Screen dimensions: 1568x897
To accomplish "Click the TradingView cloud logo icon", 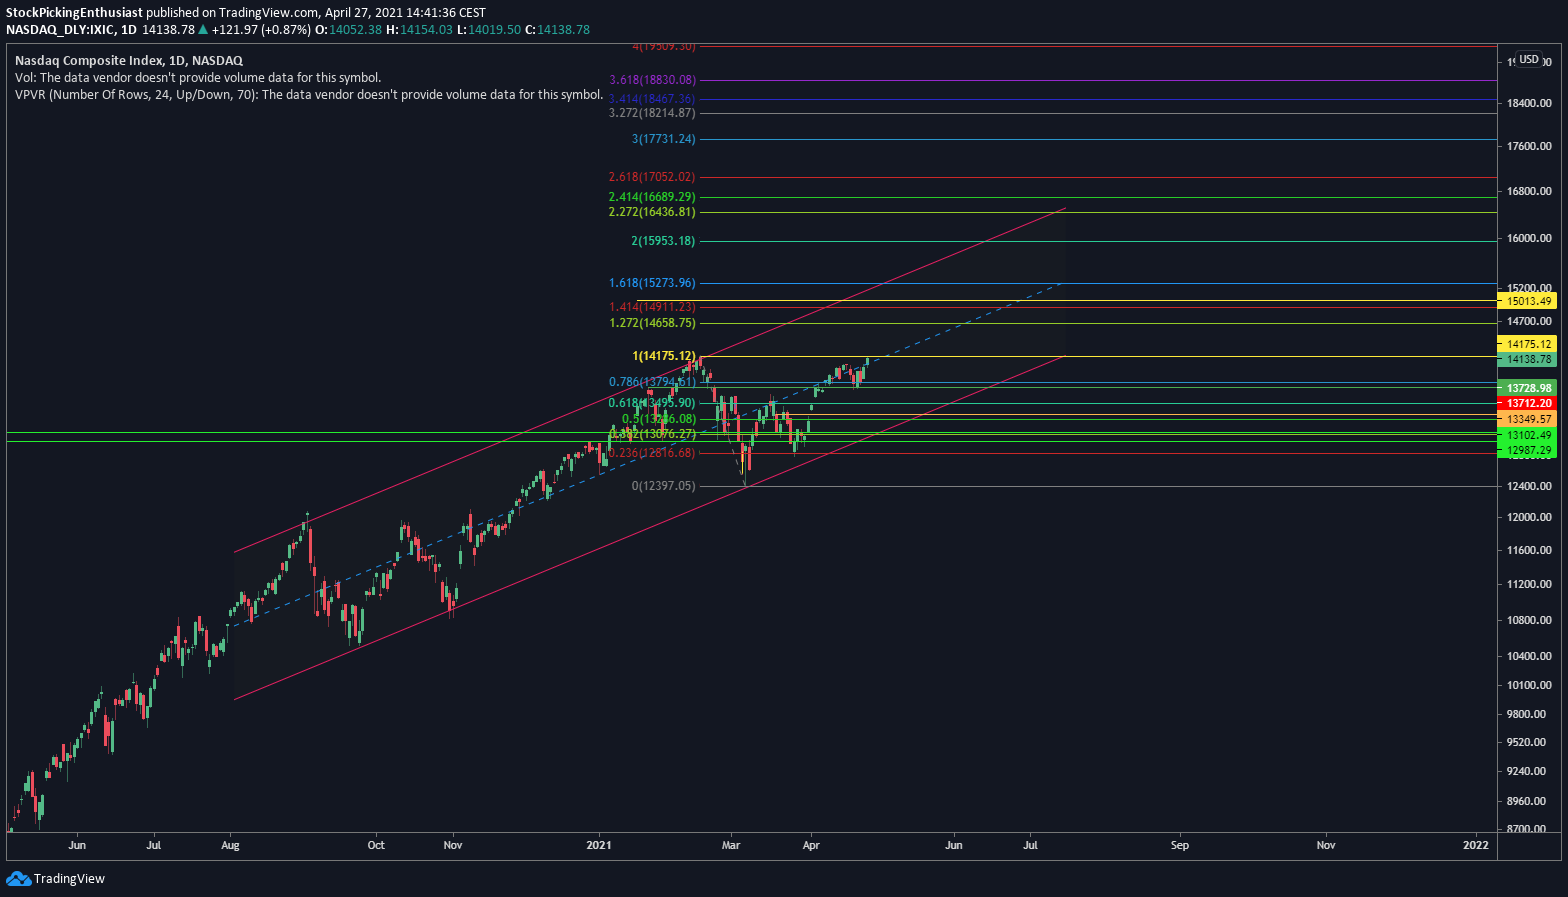I will [18, 878].
